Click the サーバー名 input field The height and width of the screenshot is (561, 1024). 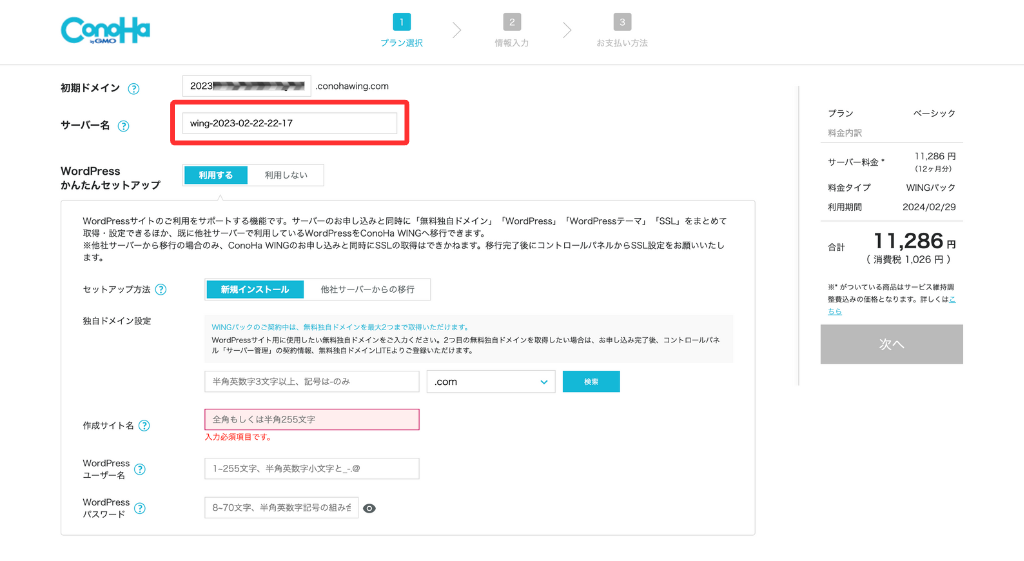[289, 123]
